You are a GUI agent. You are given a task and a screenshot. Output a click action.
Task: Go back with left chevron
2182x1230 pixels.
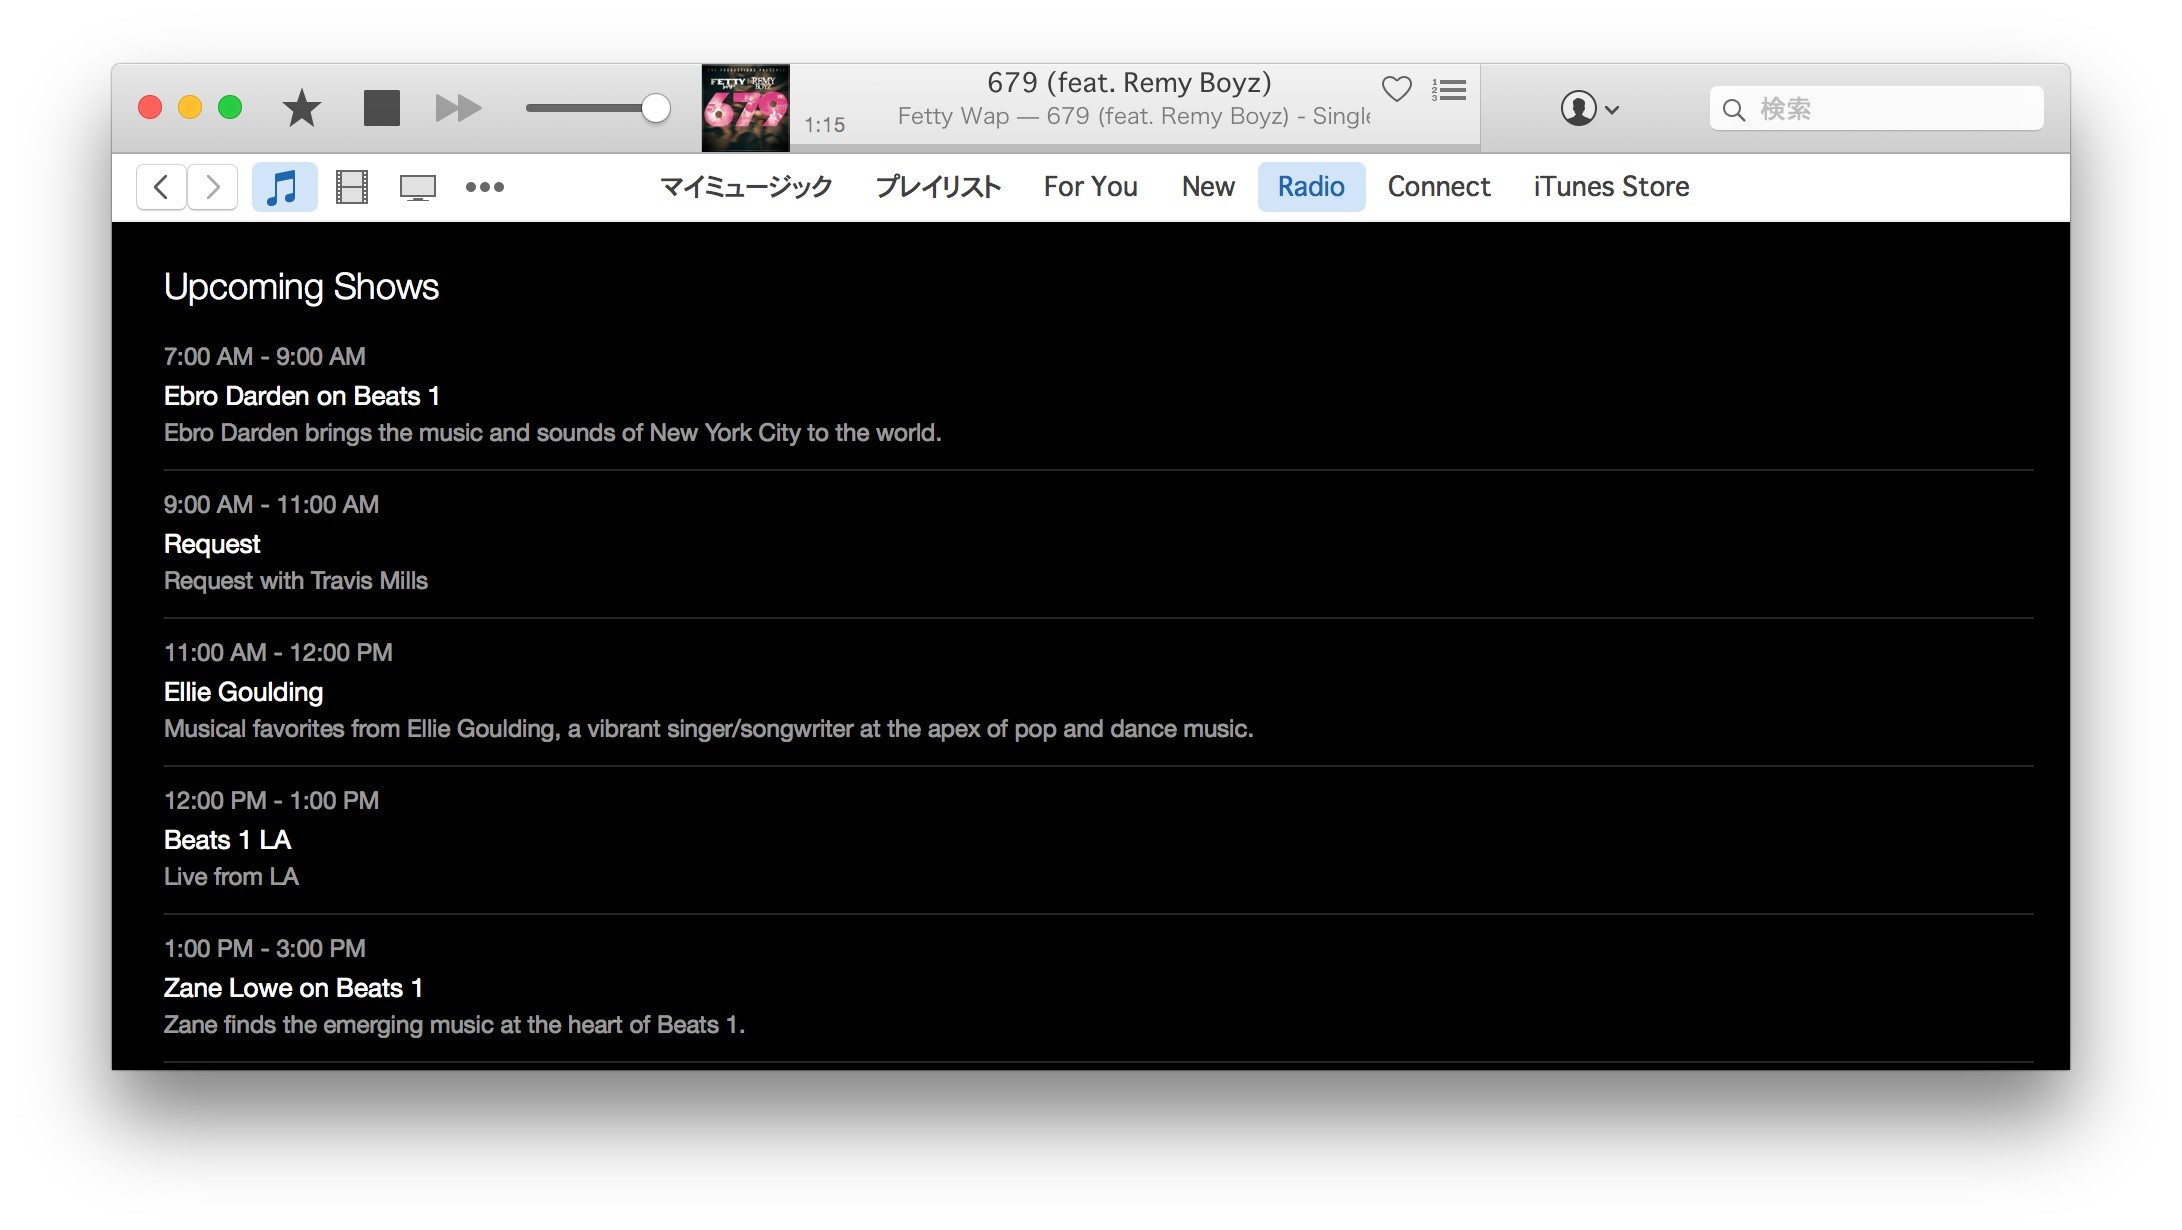161,187
